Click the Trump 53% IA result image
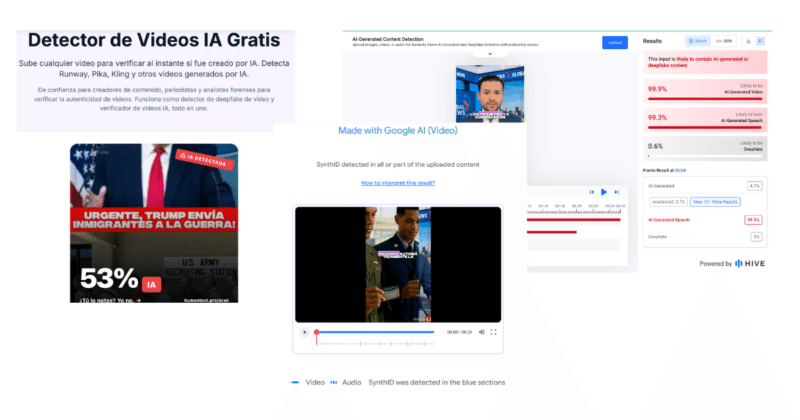 (154, 223)
